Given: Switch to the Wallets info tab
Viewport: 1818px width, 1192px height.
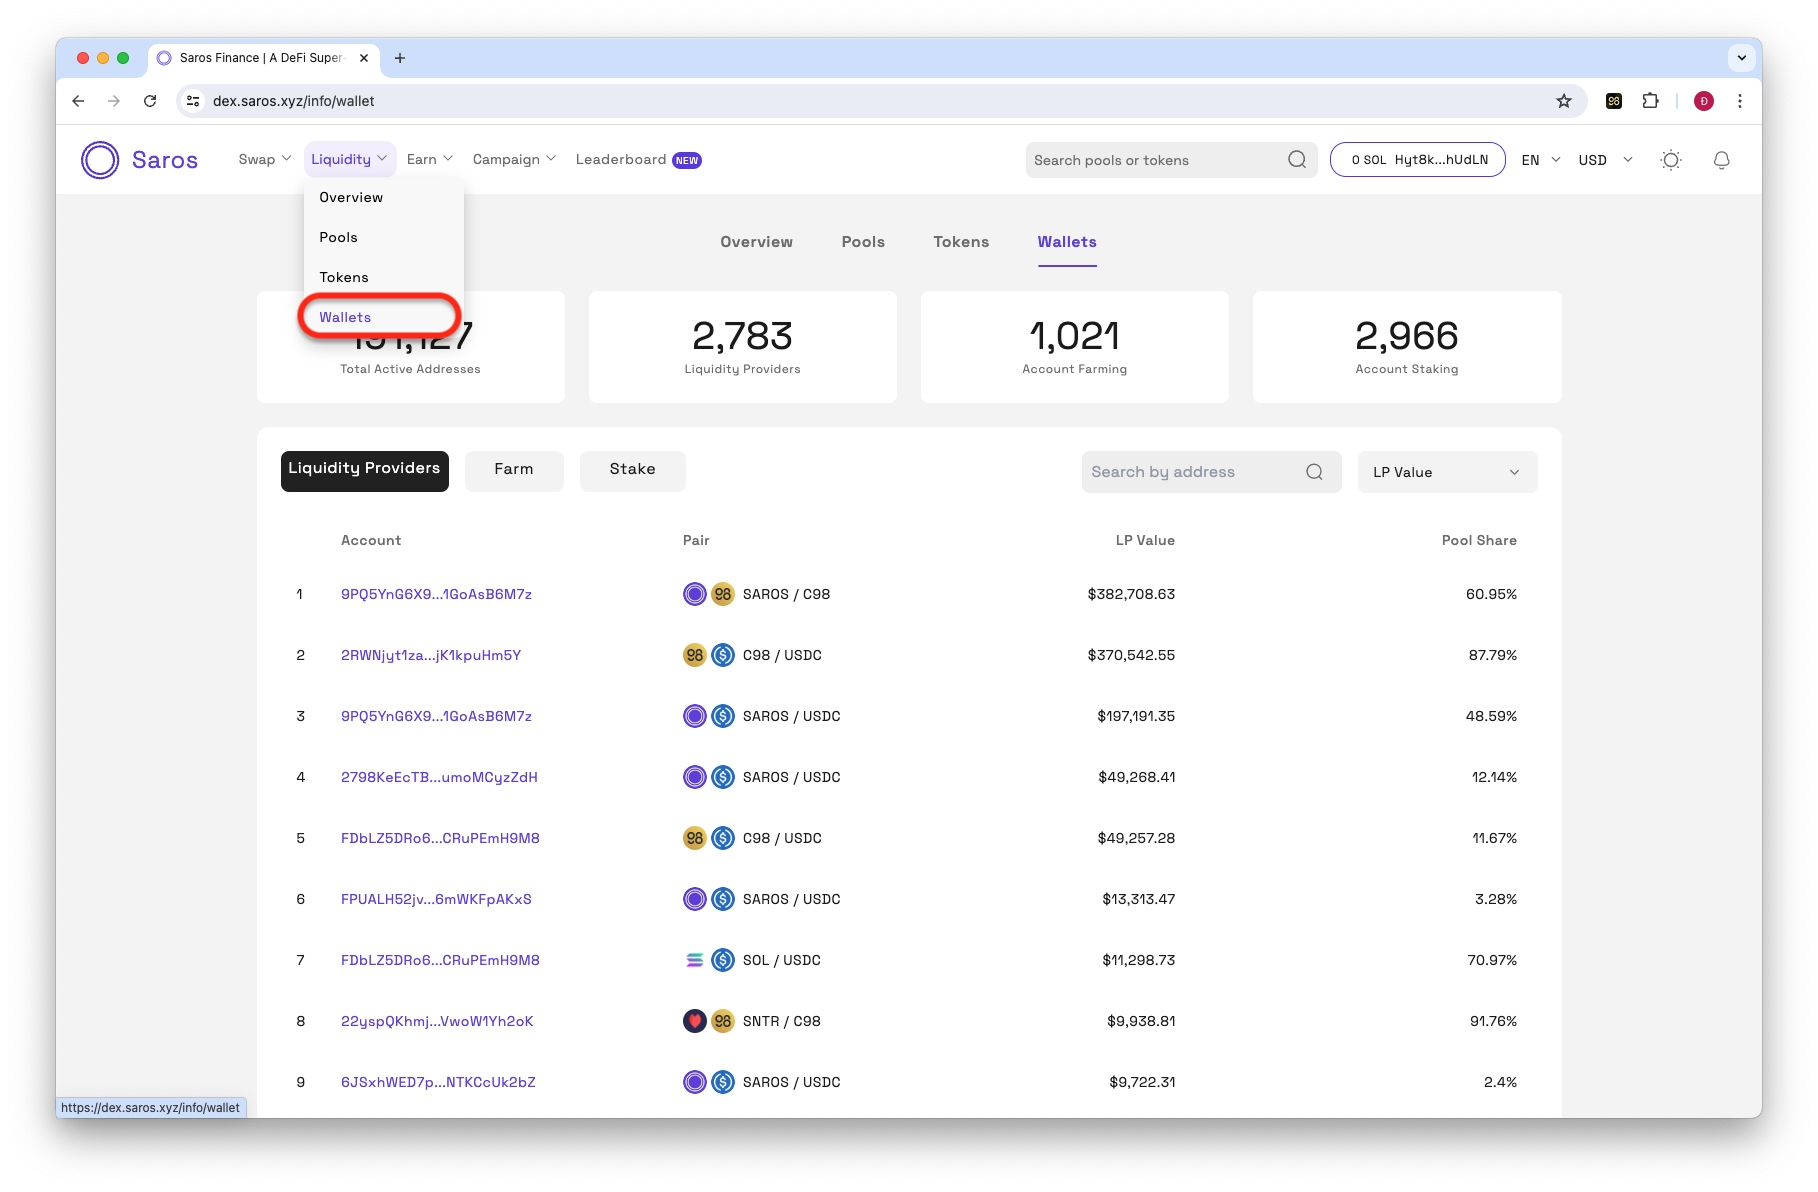Looking at the screenshot, I should pyautogui.click(x=1067, y=242).
